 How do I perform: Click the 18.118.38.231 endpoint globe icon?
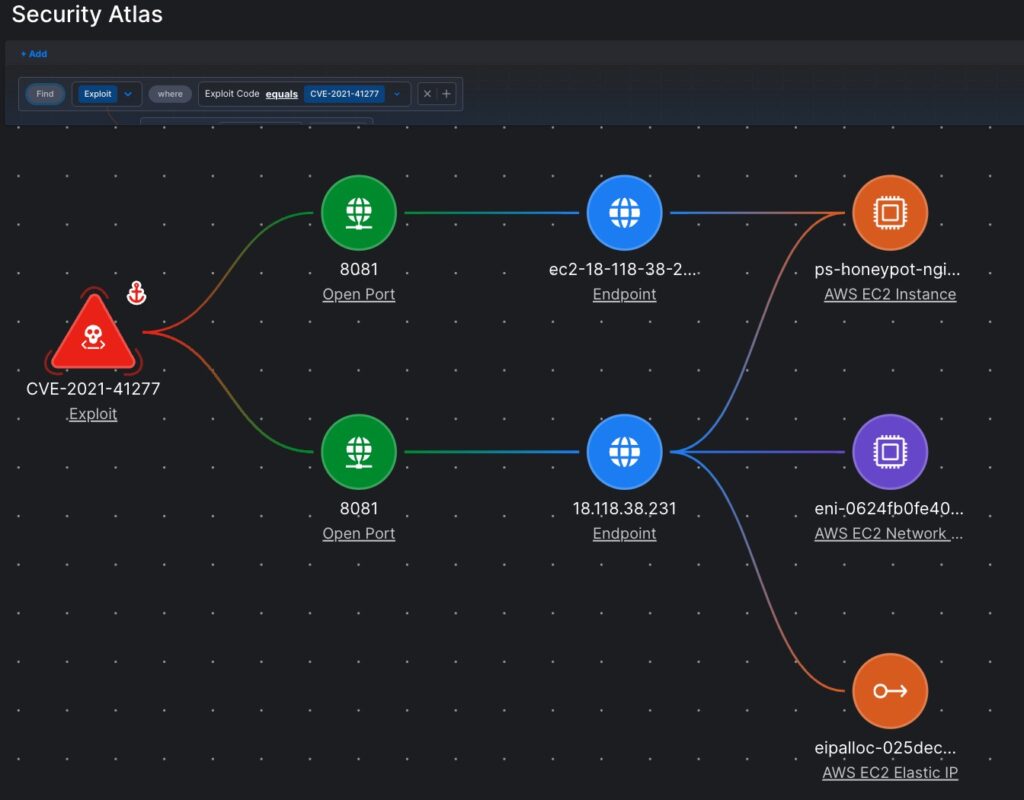pos(625,452)
